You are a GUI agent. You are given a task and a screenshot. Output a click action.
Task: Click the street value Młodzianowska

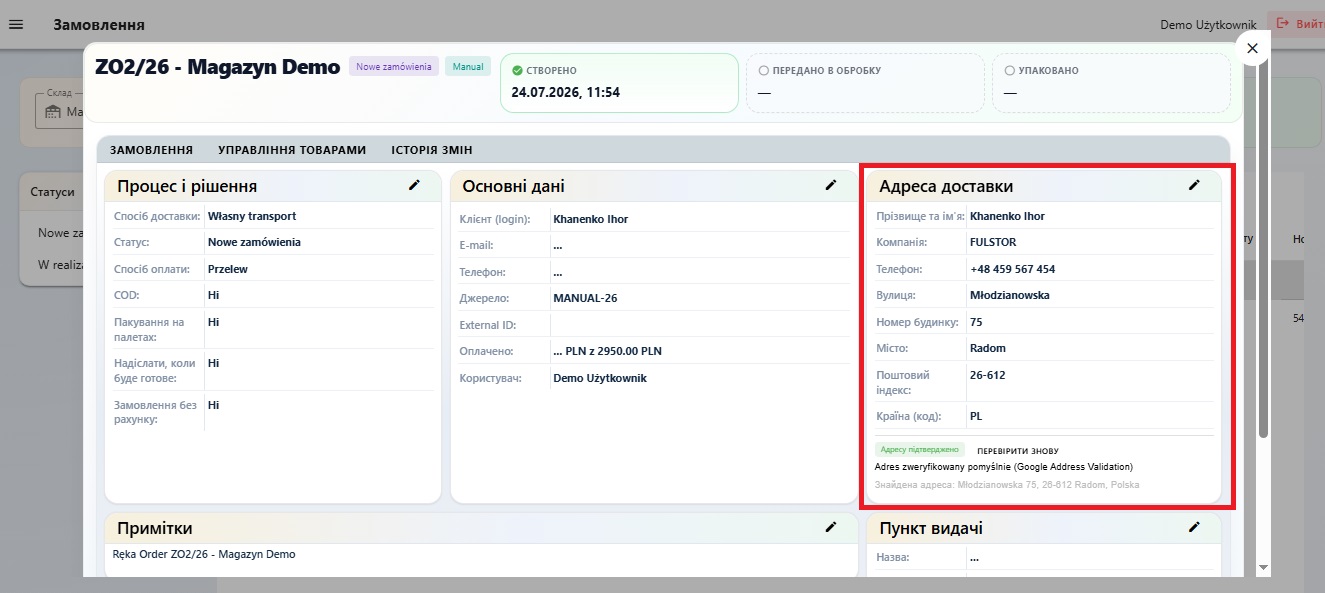(1010, 295)
